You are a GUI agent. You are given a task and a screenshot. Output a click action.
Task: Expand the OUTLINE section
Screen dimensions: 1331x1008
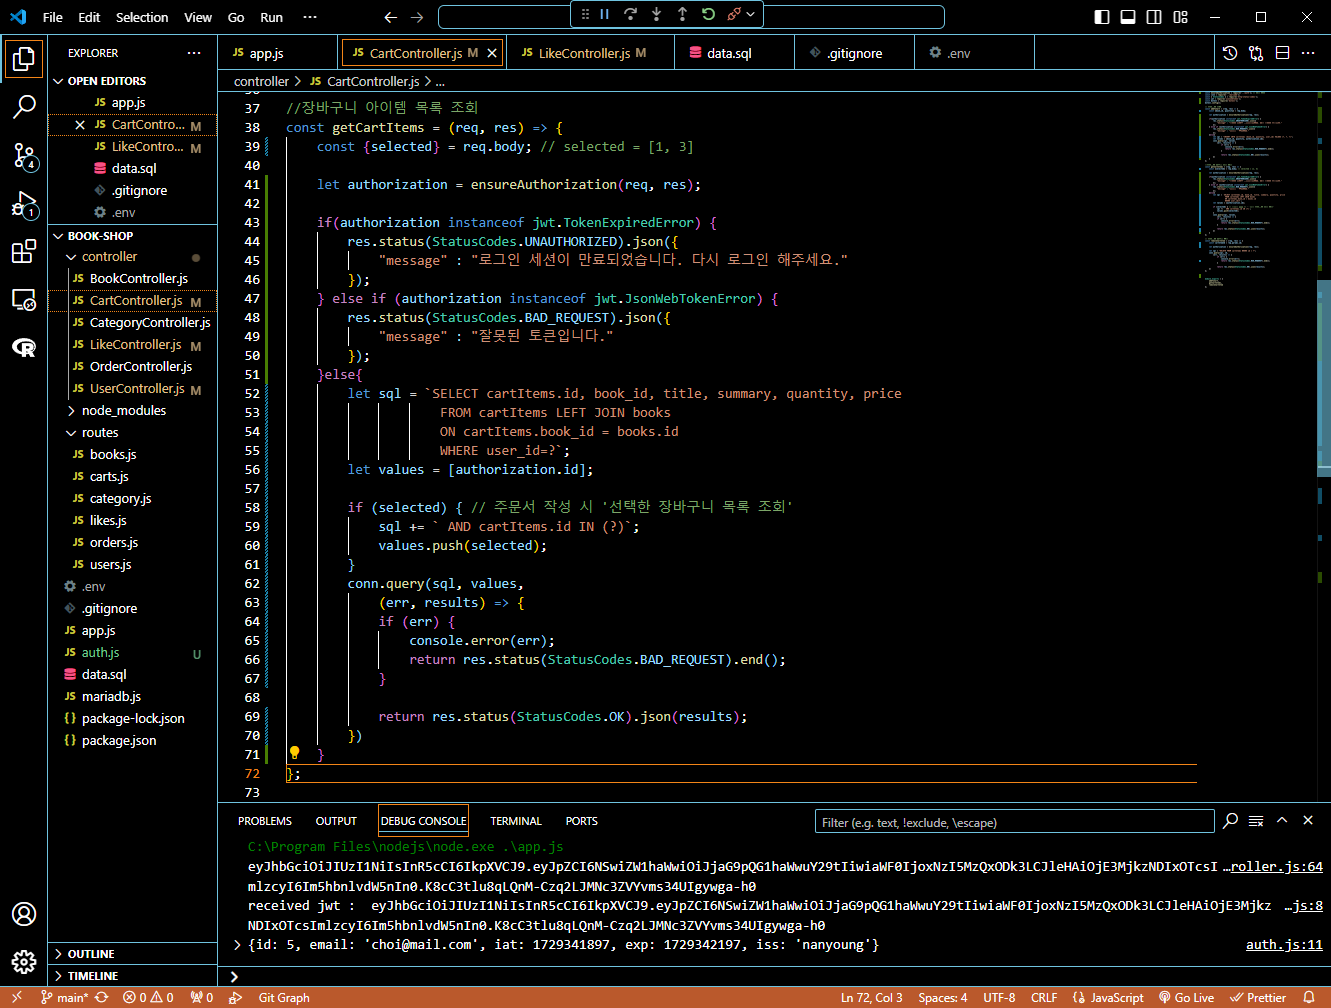click(x=133, y=954)
